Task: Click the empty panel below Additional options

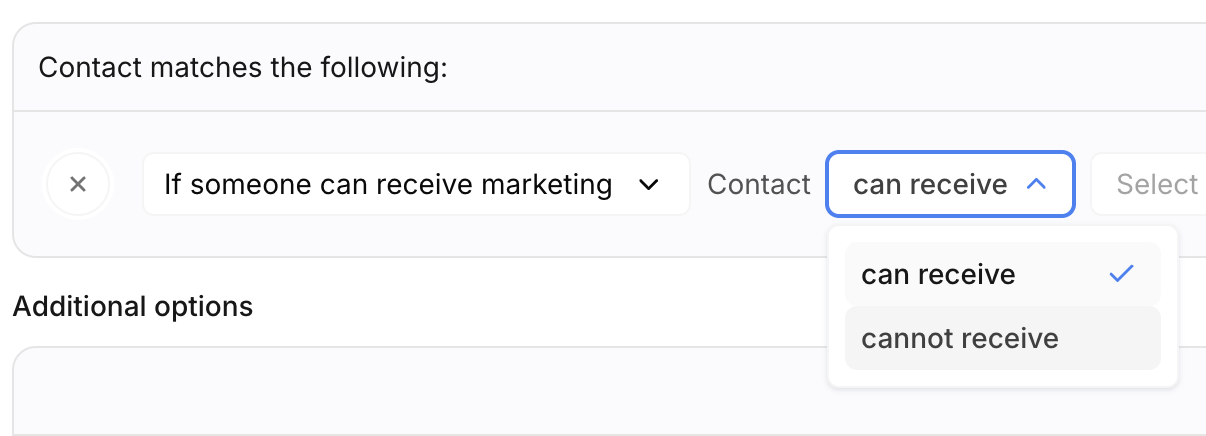Action: tap(400, 395)
